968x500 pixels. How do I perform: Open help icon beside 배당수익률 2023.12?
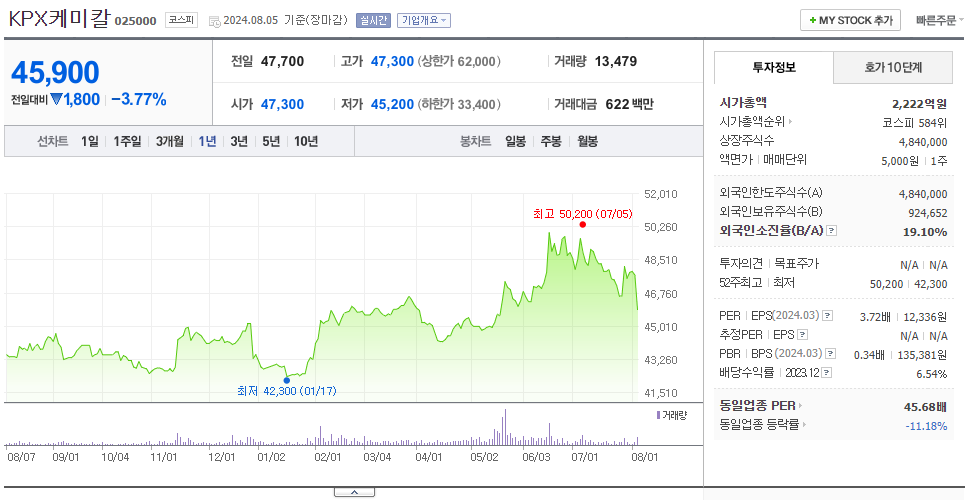tap(827, 373)
